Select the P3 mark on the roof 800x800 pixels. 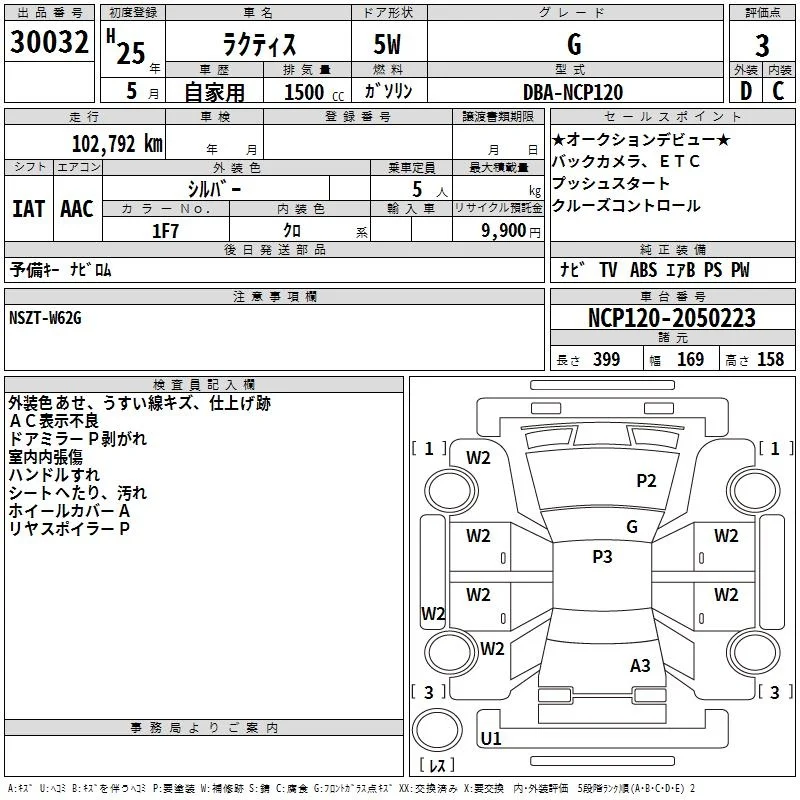click(x=602, y=557)
